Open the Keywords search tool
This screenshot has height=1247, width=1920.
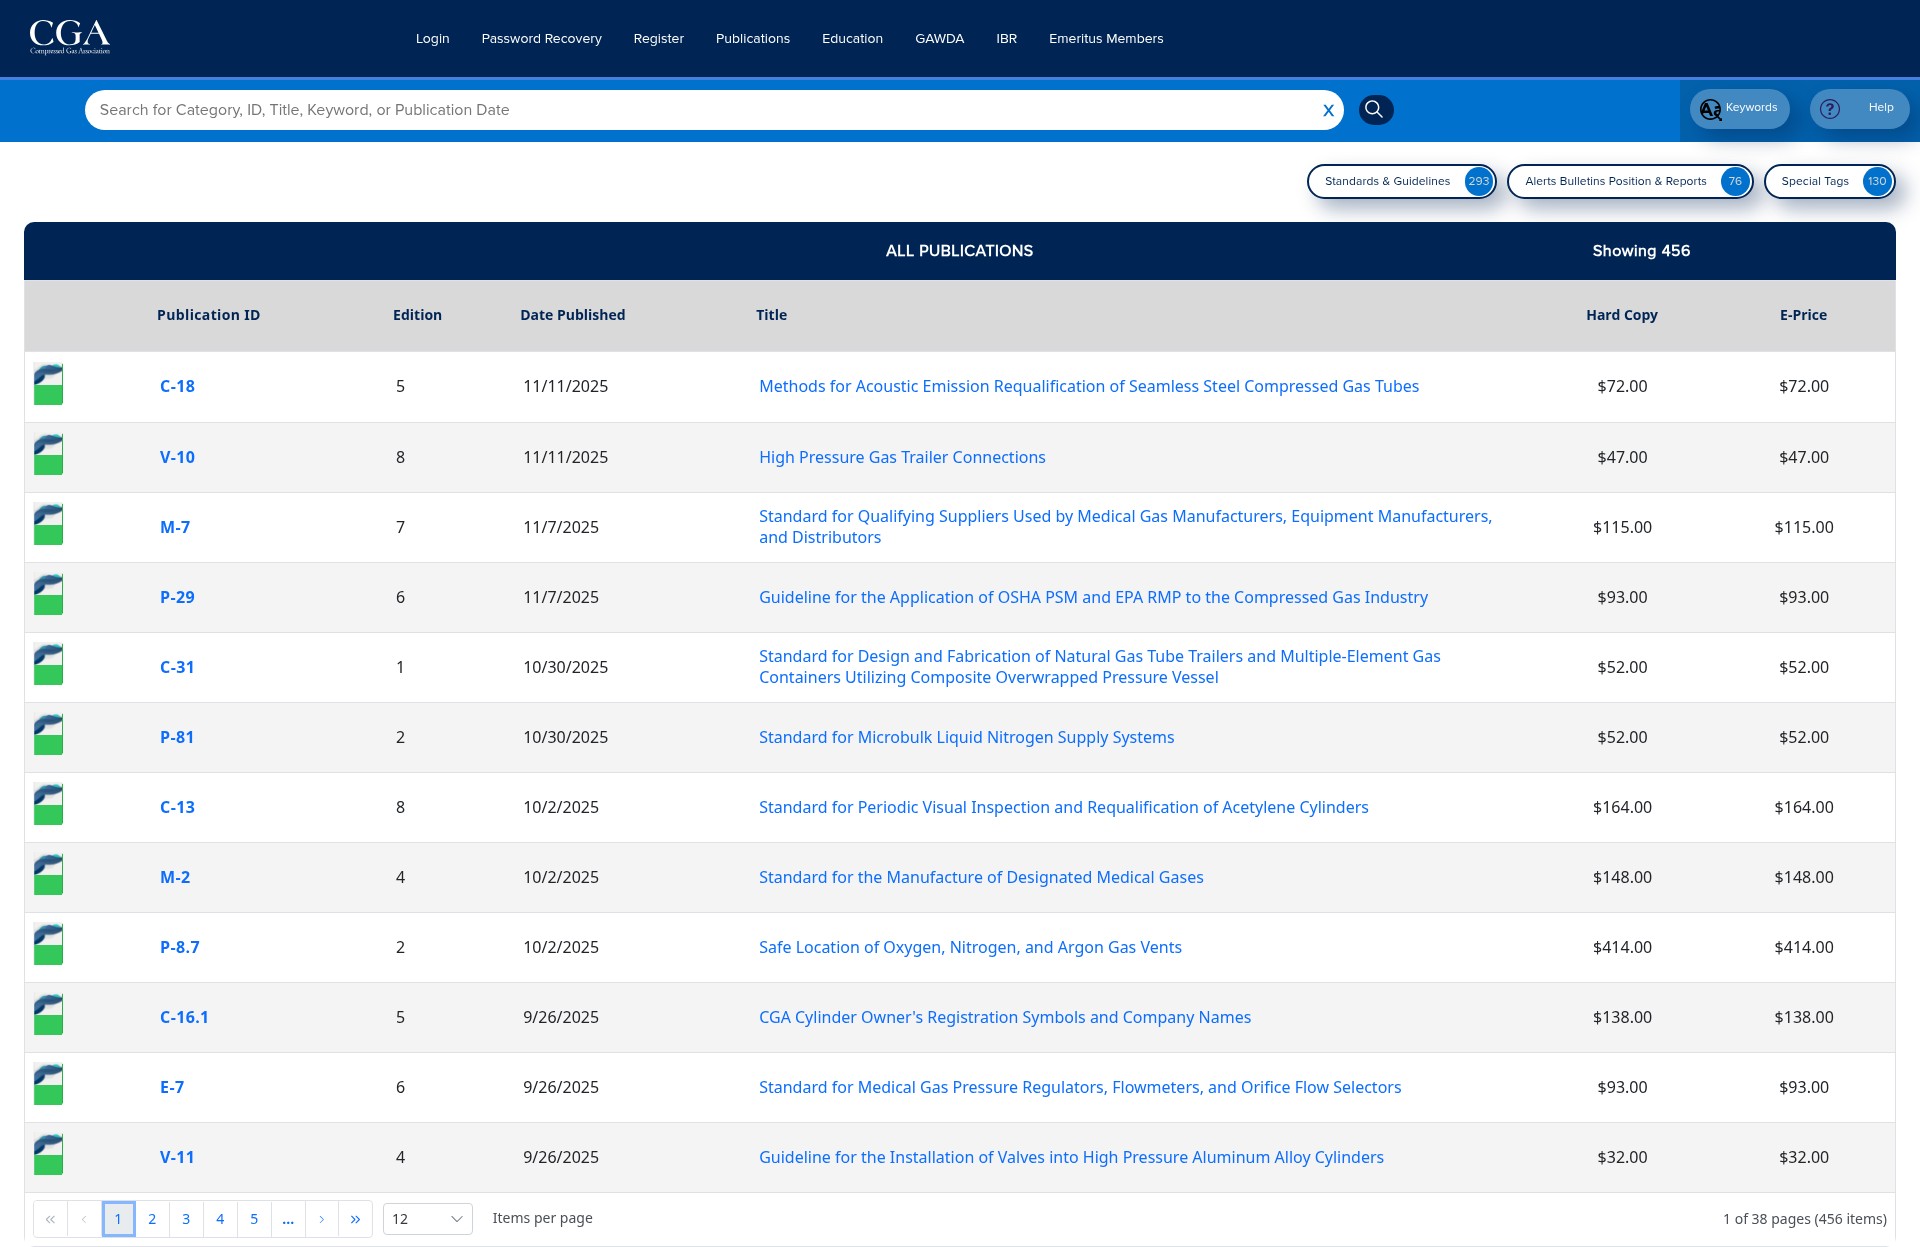[1739, 108]
